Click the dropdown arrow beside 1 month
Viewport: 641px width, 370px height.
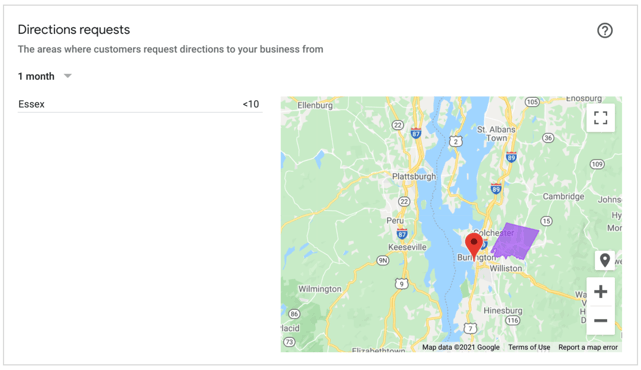coord(68,76)
